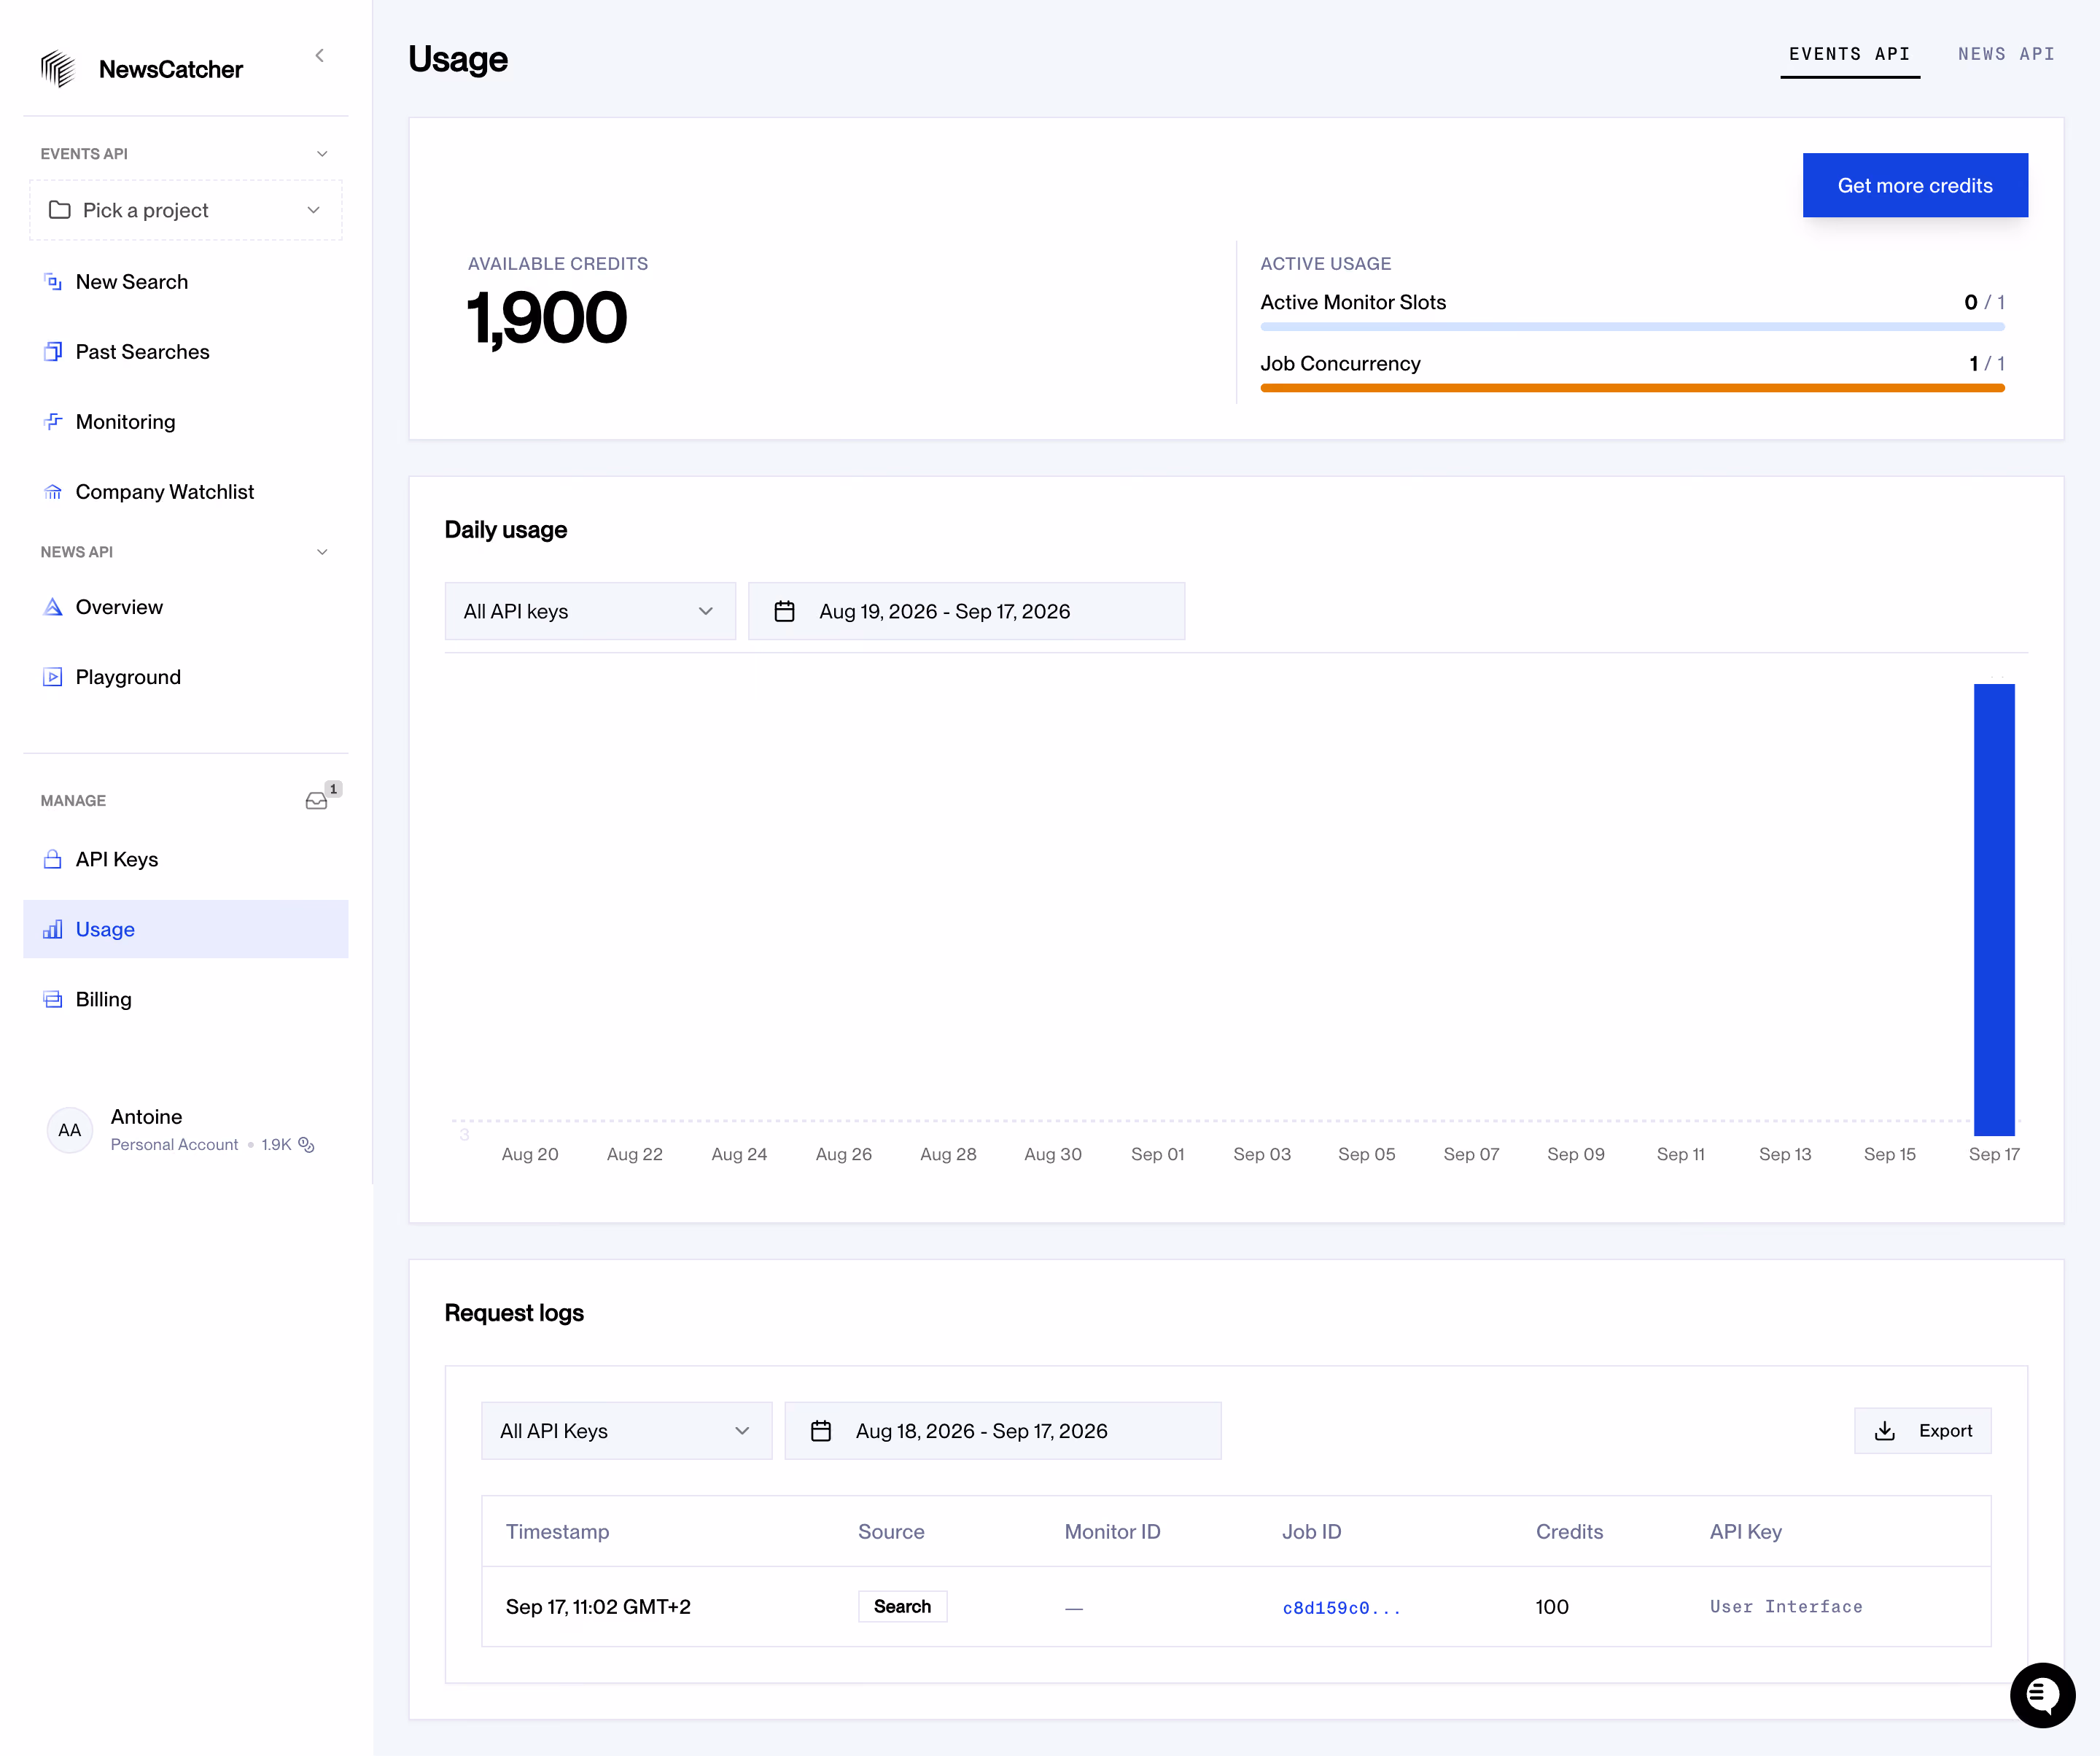
Task: Click the Monitor ID column header
Action: (1112, 1532)
